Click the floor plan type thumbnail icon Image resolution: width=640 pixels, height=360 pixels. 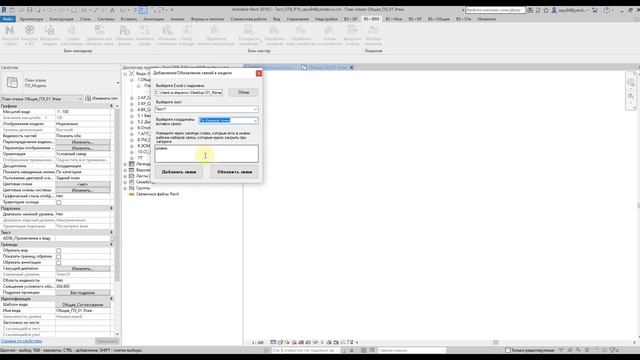(12, 82)
